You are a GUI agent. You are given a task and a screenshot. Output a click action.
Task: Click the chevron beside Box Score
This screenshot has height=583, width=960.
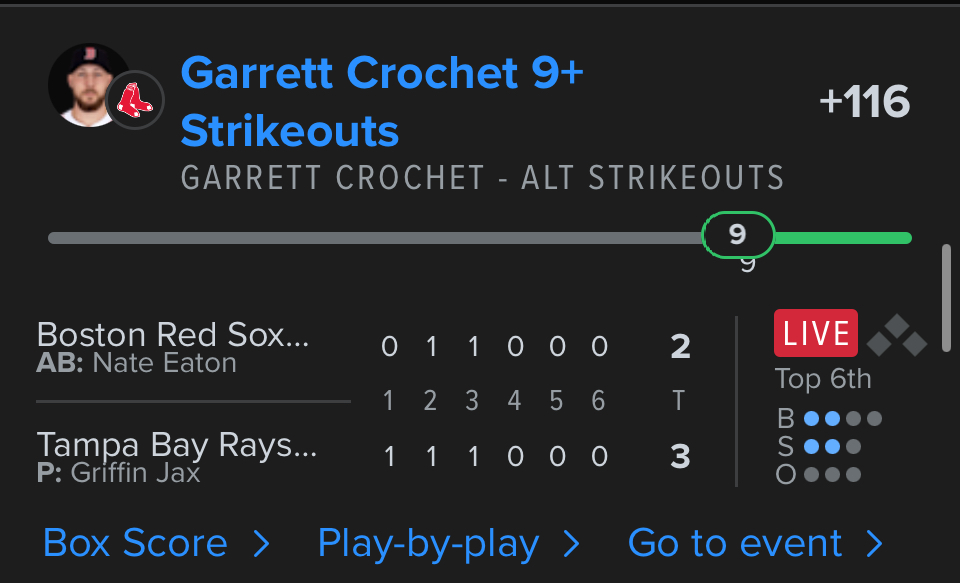(261, 543)
